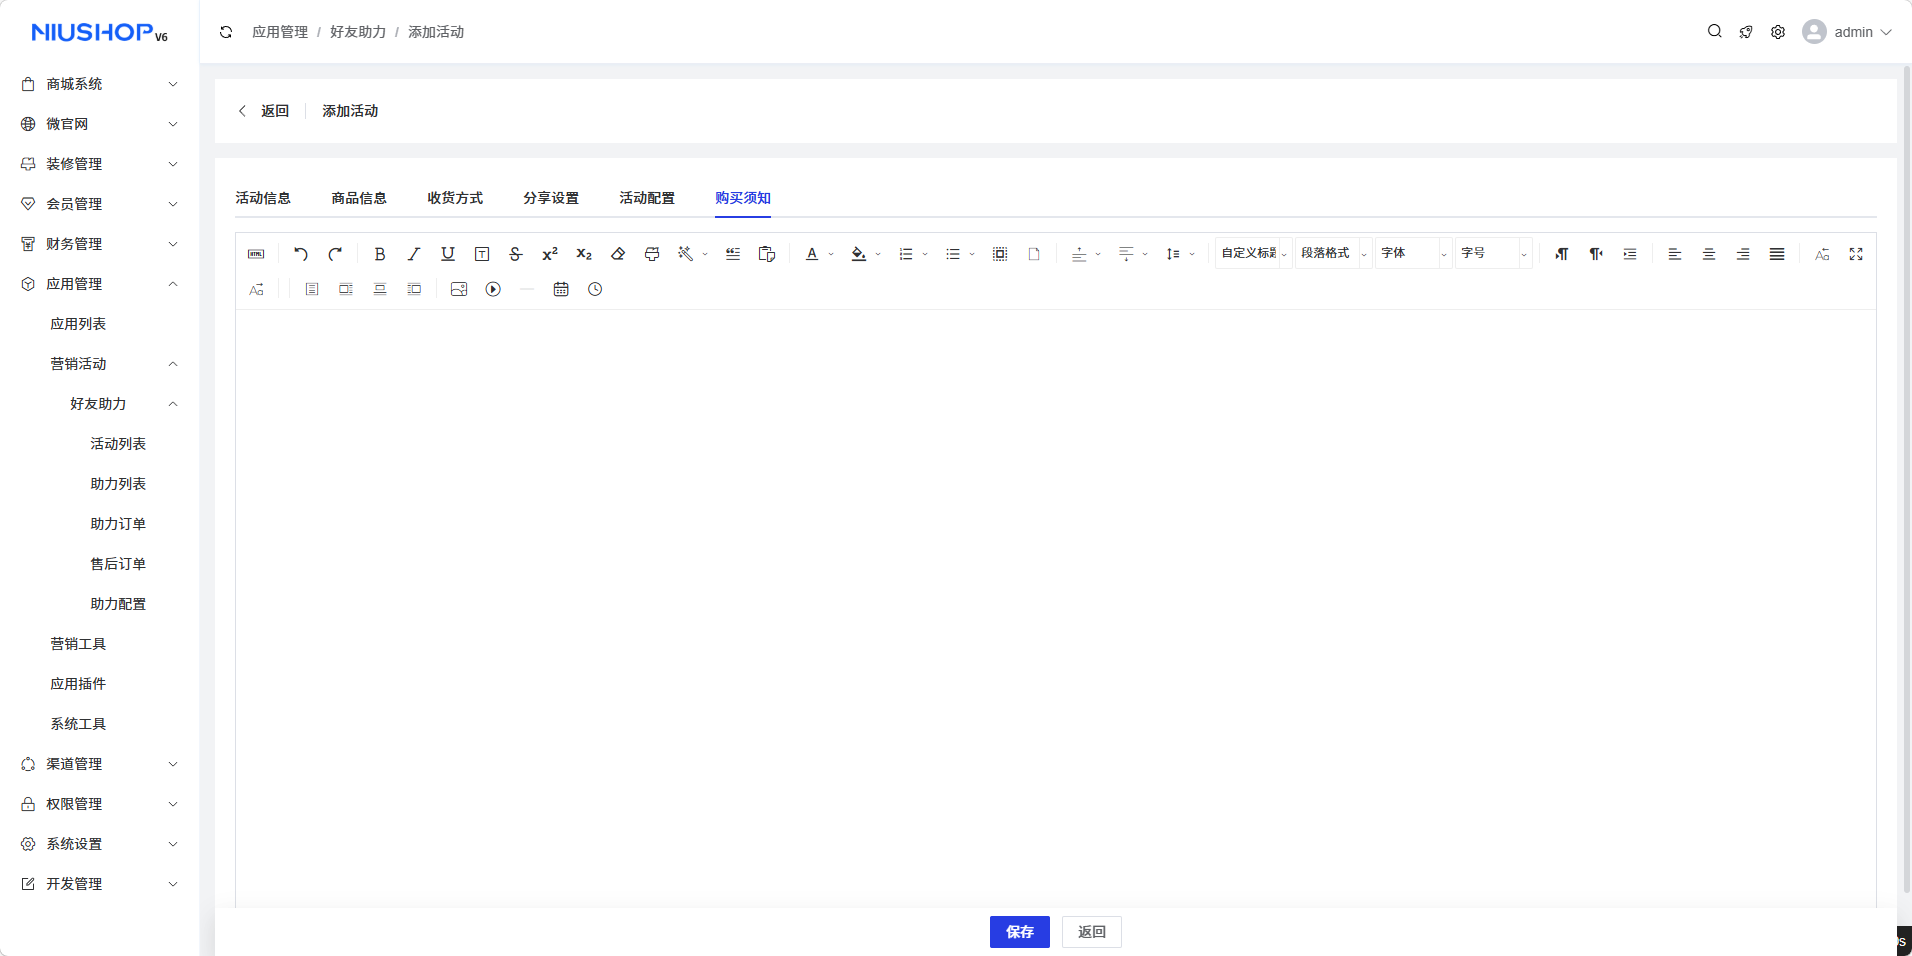Insert date using the calendar icon
The width and height of the screenshot is (1912, 956).
tap(561, 289)
